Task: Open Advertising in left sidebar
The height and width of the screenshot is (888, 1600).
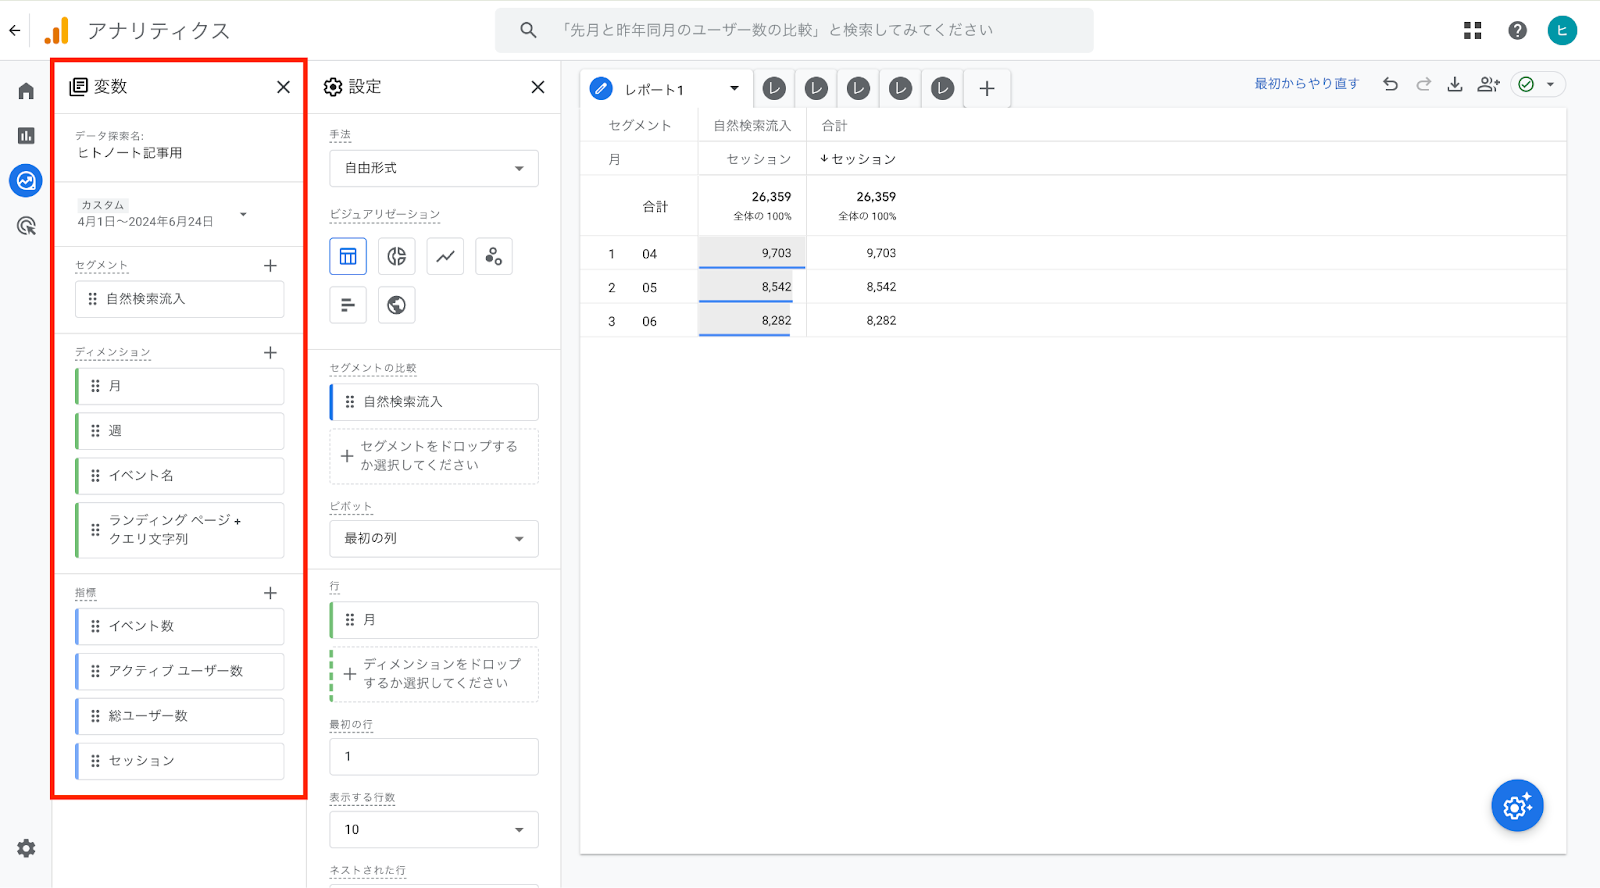Action: point(26,226)
